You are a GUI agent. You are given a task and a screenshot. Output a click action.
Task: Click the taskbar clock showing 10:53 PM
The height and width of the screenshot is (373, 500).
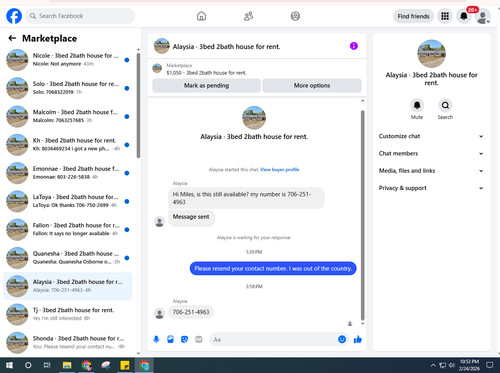pos(469,365)
